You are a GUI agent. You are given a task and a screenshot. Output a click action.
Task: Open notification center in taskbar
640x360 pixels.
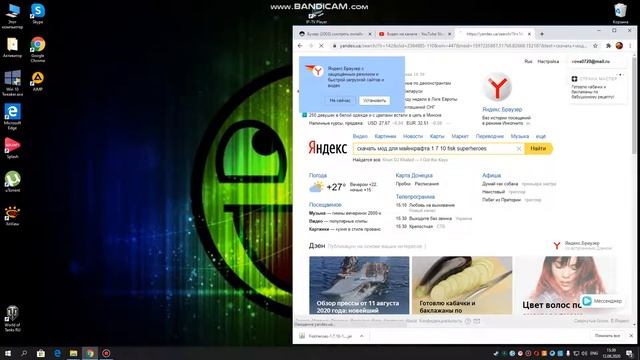(629, 353)
